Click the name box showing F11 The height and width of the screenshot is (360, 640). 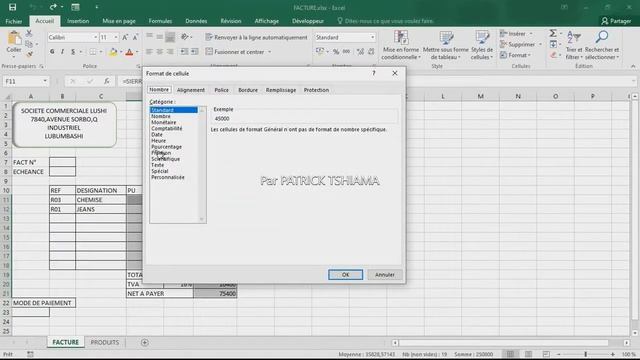click(25, 81)
